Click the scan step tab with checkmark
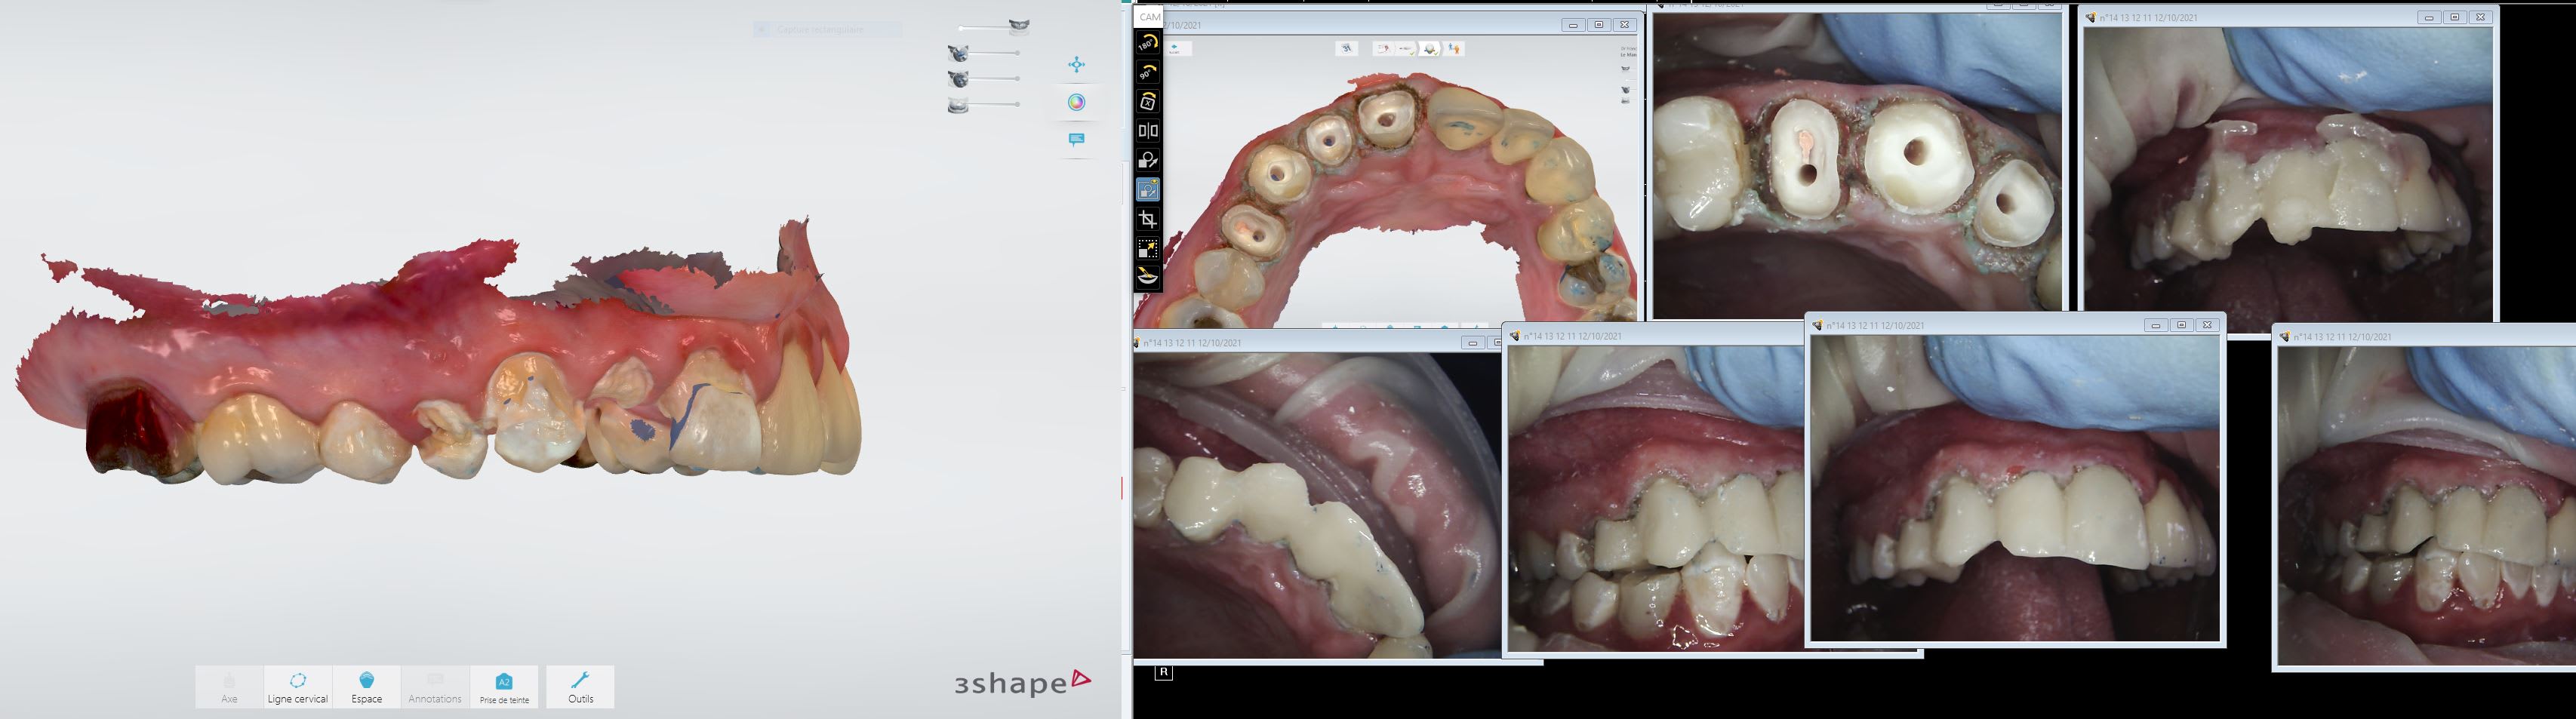Screen dimensions: 2576x719 coord(1430,48)
